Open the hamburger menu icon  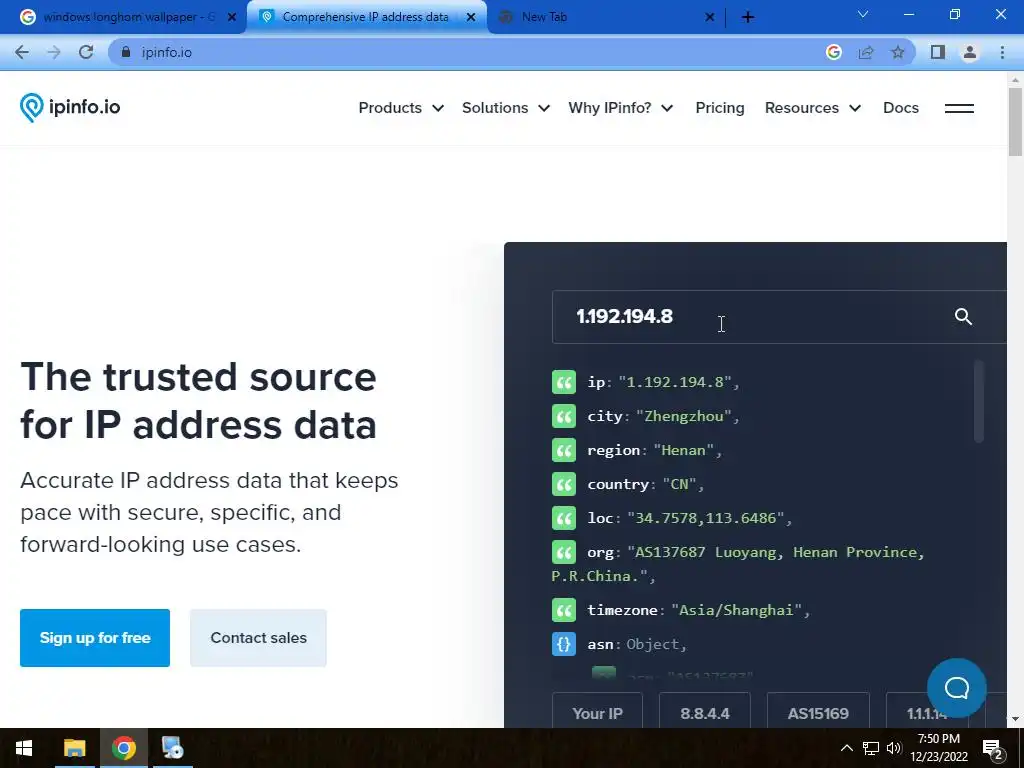click(959, 108)
